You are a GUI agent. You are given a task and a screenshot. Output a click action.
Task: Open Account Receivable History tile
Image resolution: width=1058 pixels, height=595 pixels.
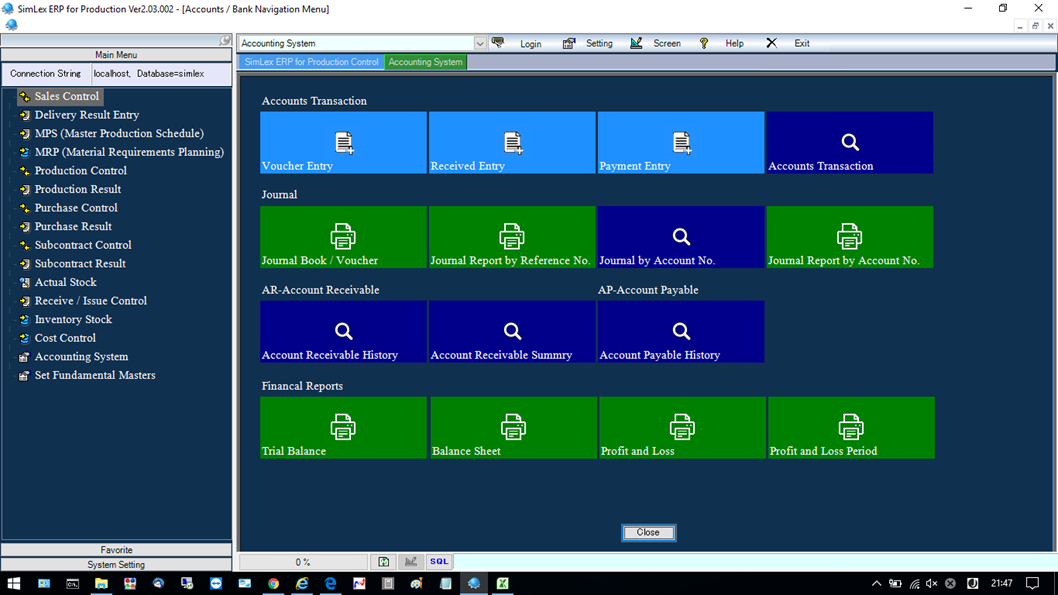(343, 331)
